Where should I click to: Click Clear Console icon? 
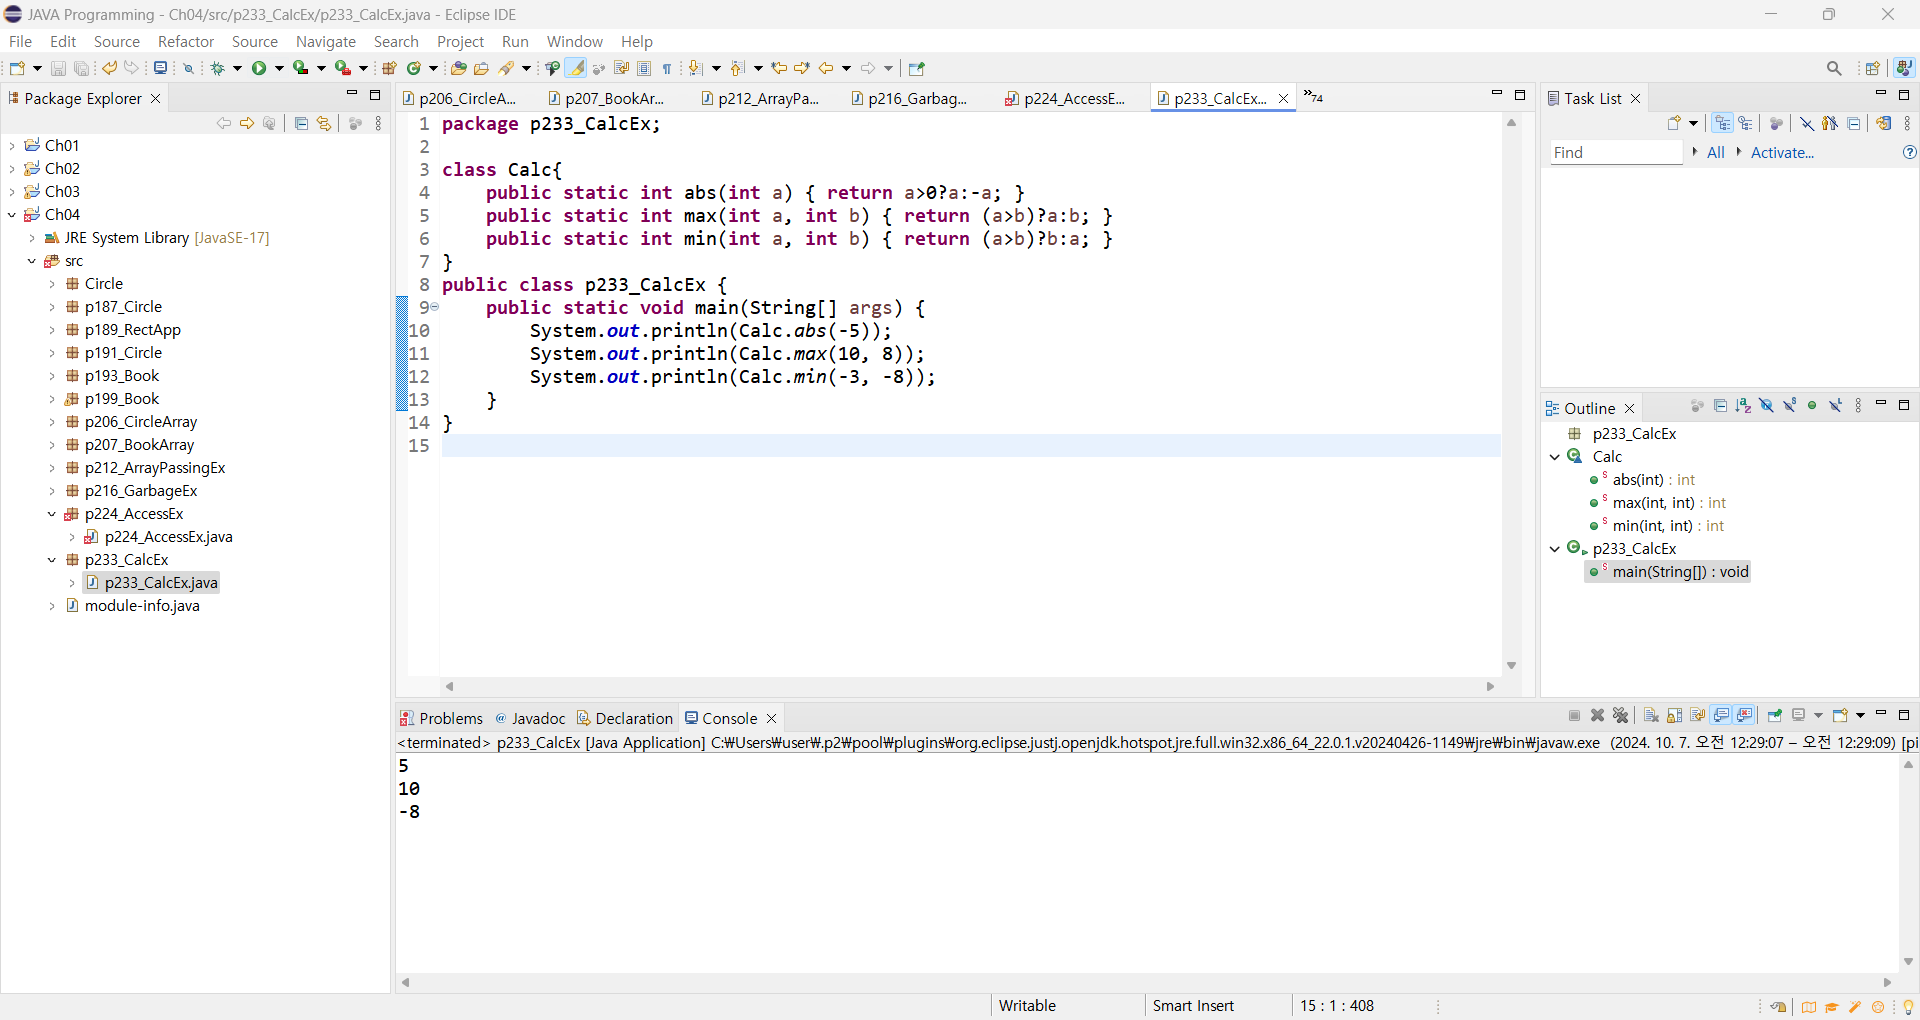pyautogui.click(x=1651, y=715)
